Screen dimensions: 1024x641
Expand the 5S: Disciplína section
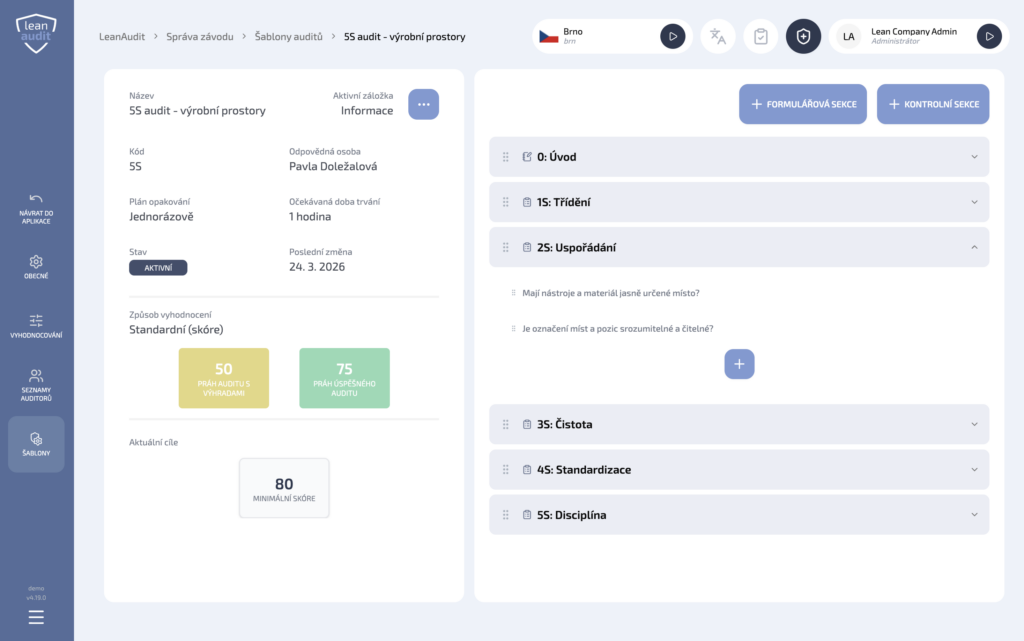coord(974,515)
